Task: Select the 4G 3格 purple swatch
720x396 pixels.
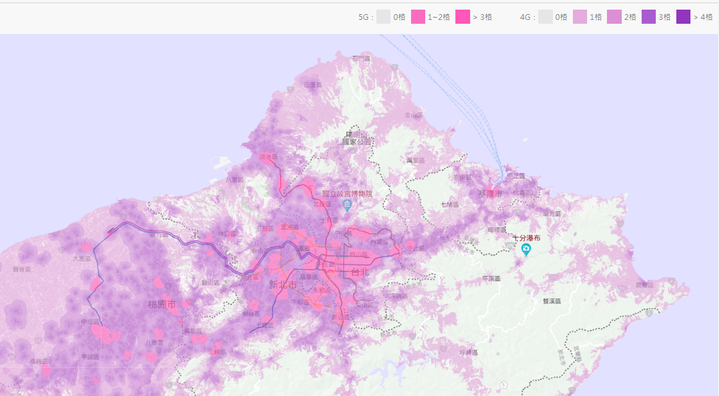Action: point(649,17)
